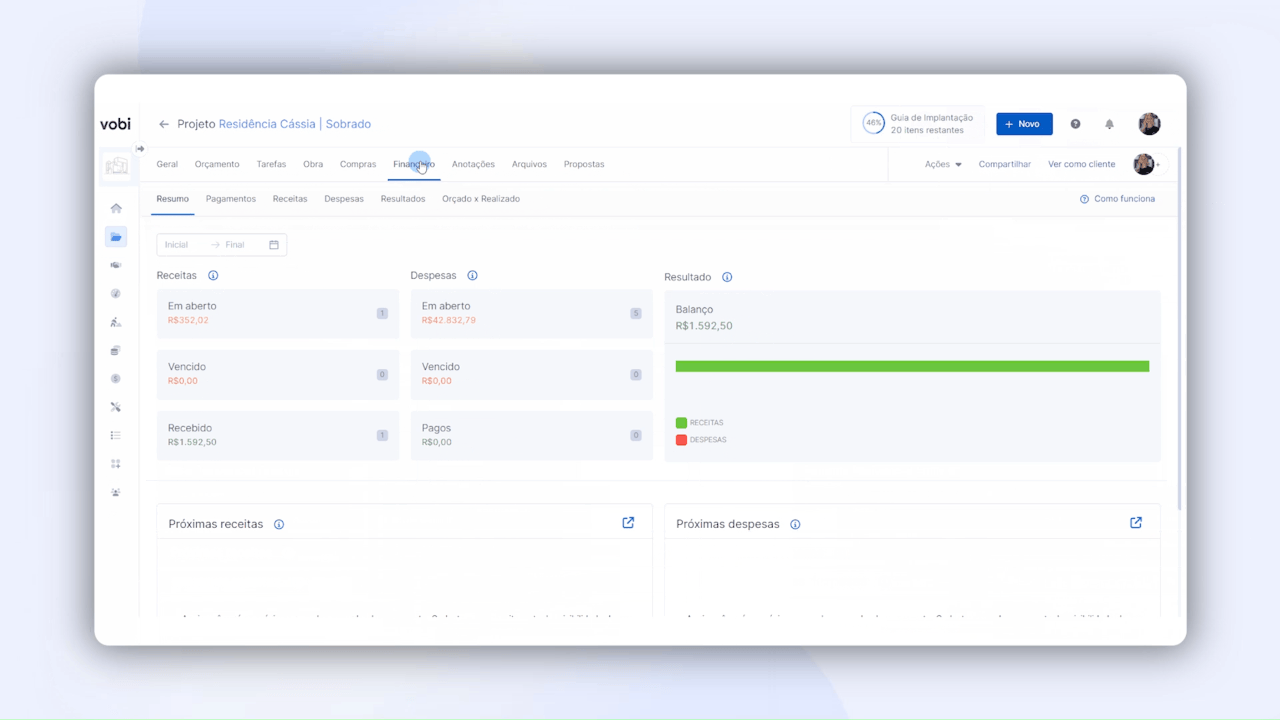
Task: Switch to the Tarefas tab
Action: 271,164
